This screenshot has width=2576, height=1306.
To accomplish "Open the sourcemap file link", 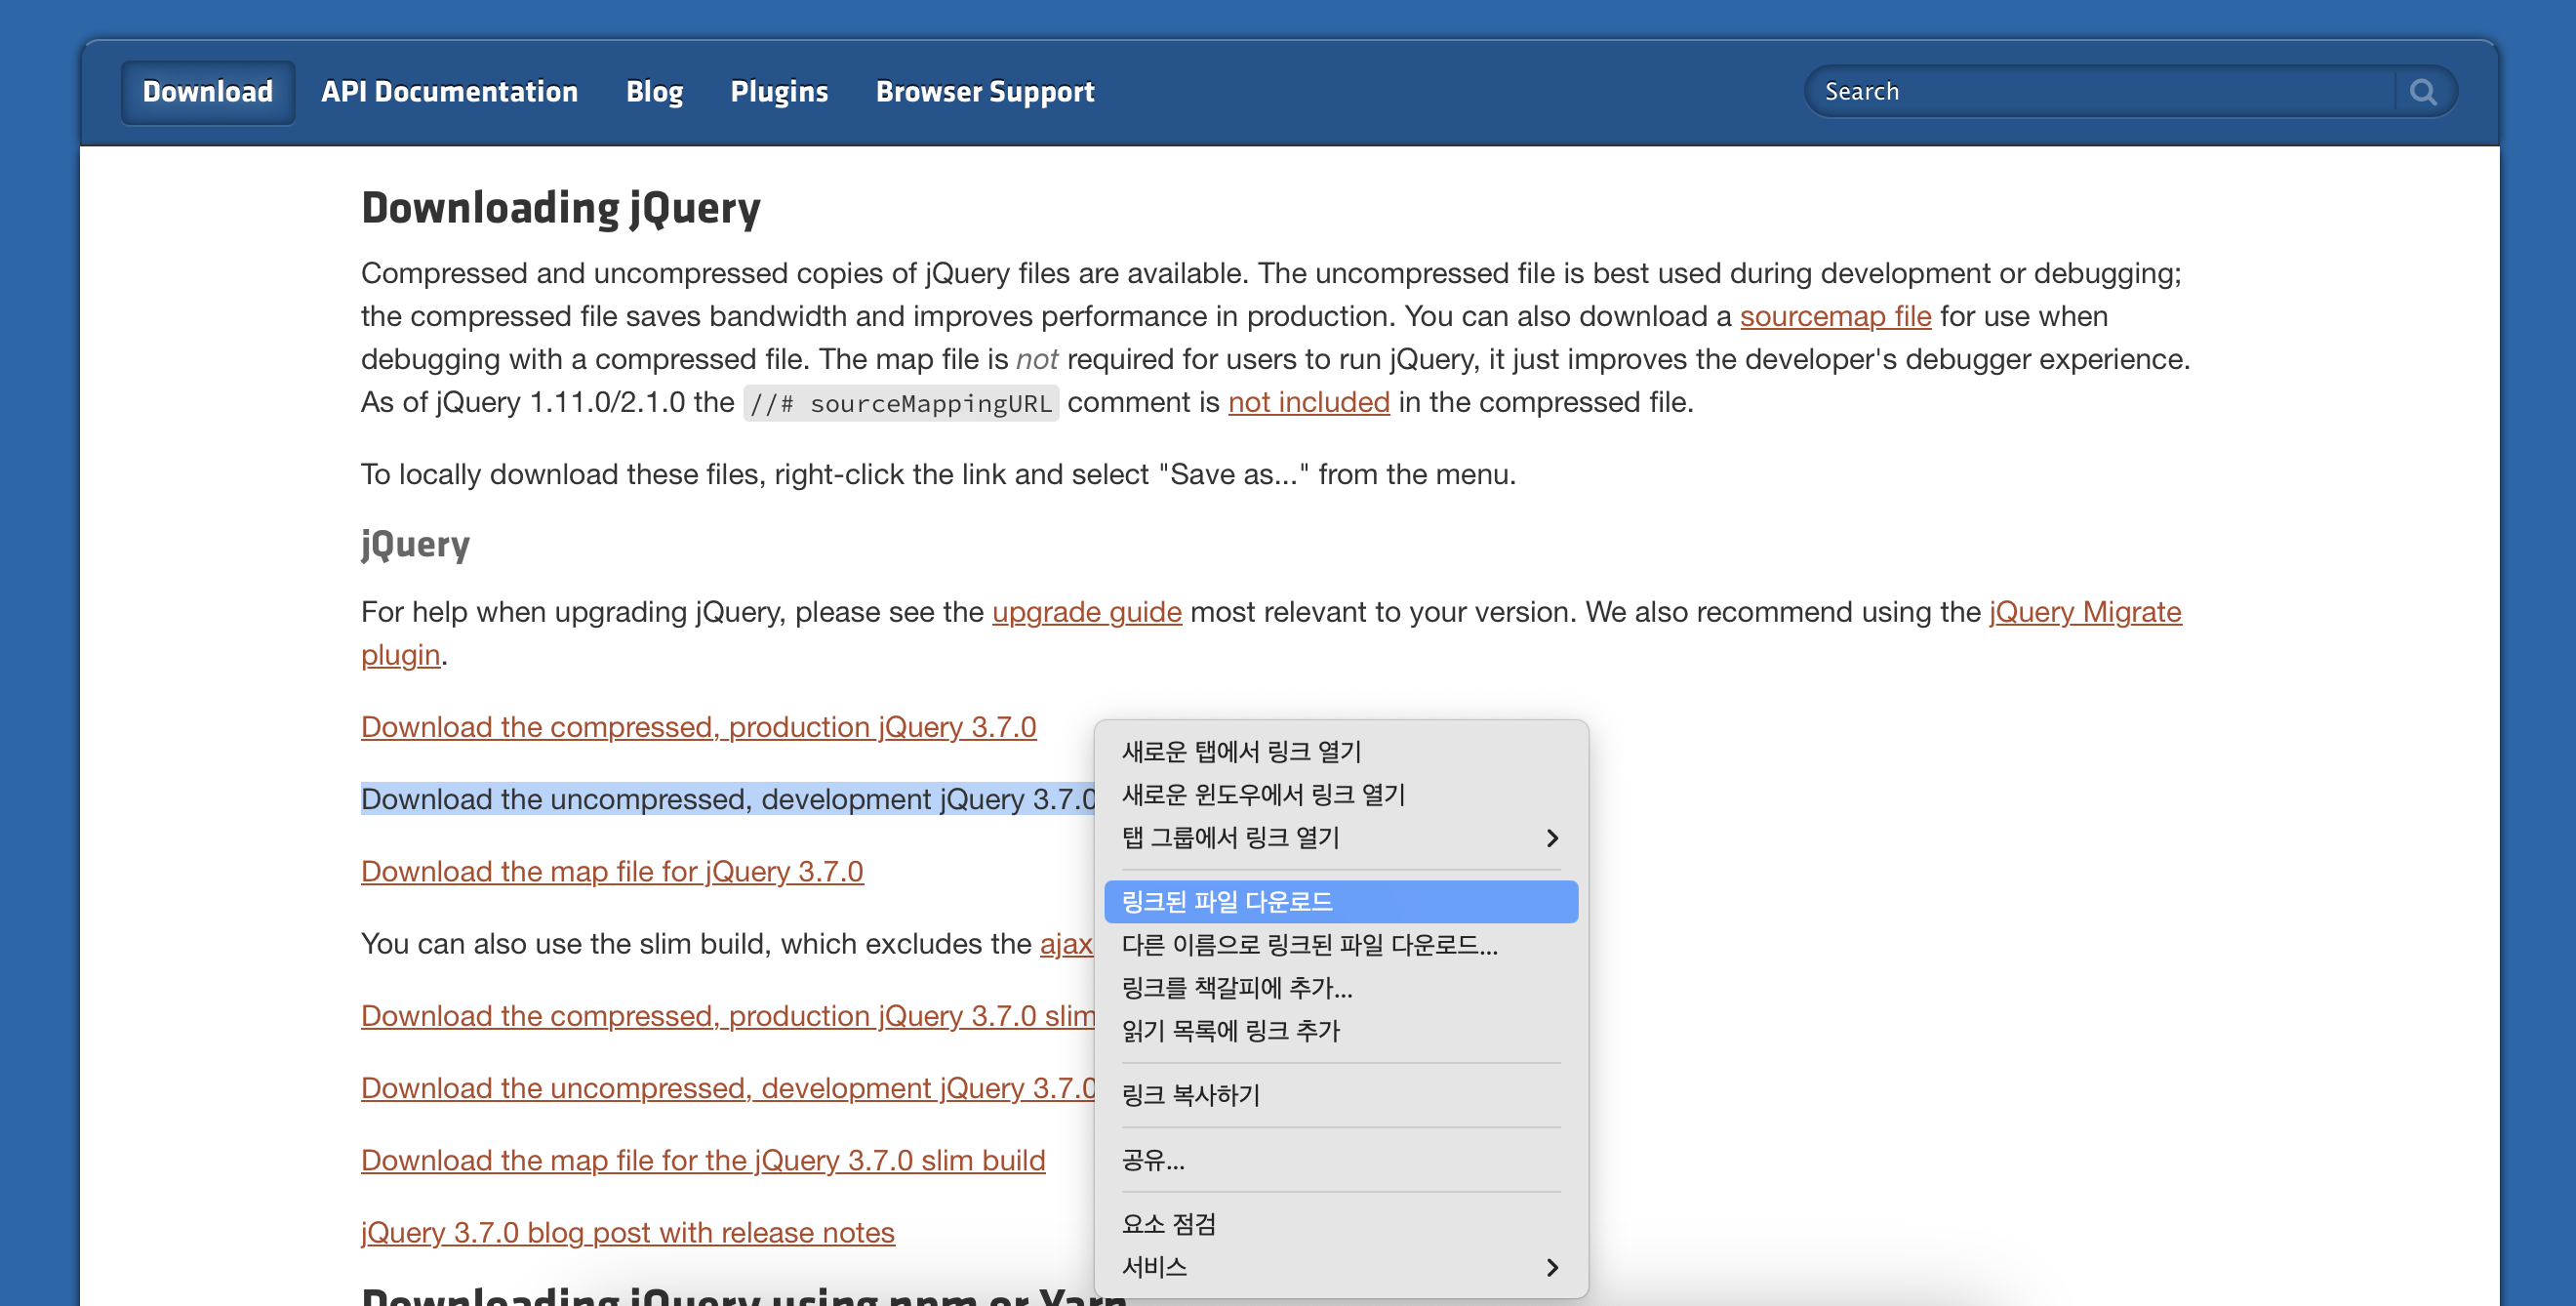I will (1834, 316).
